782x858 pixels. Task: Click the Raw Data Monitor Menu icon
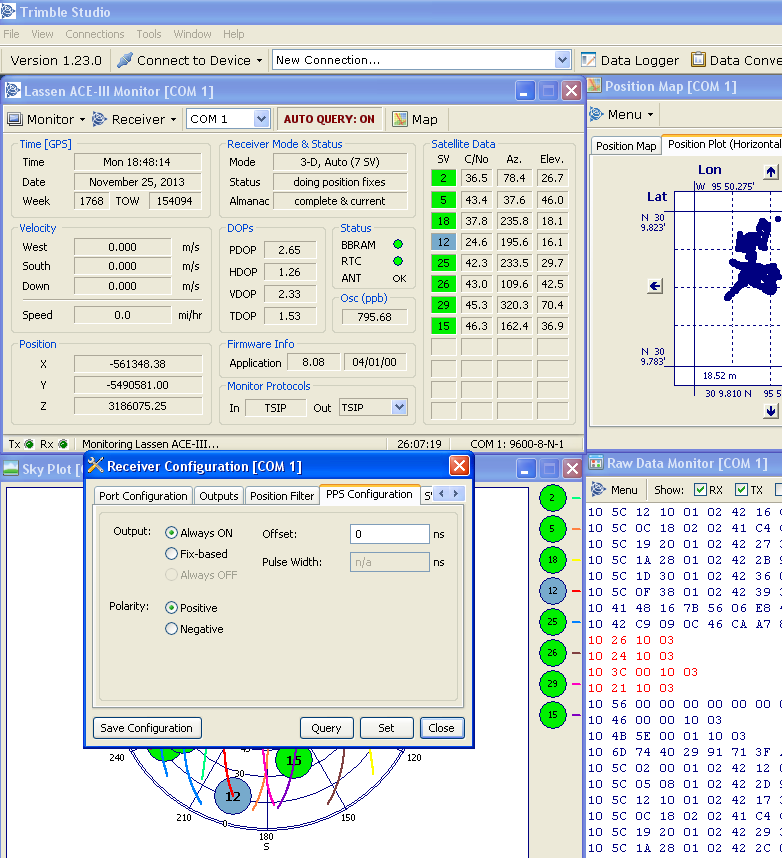[x=598, y=489]
